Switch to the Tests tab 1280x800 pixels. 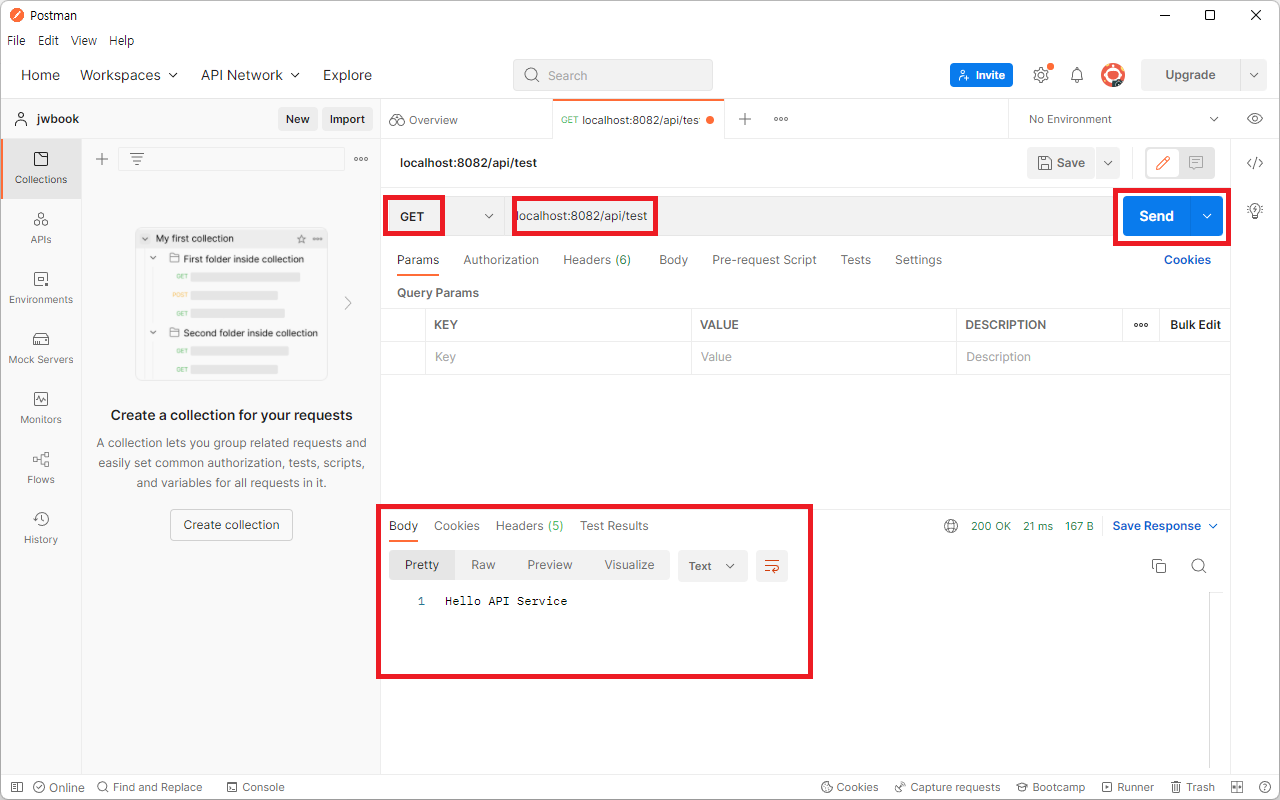point(856,260)
